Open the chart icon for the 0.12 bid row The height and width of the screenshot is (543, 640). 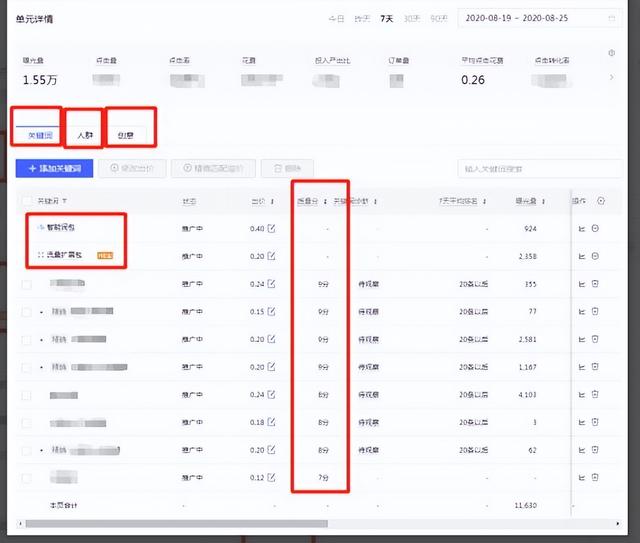pyautogui.click(x=582, y=477)
